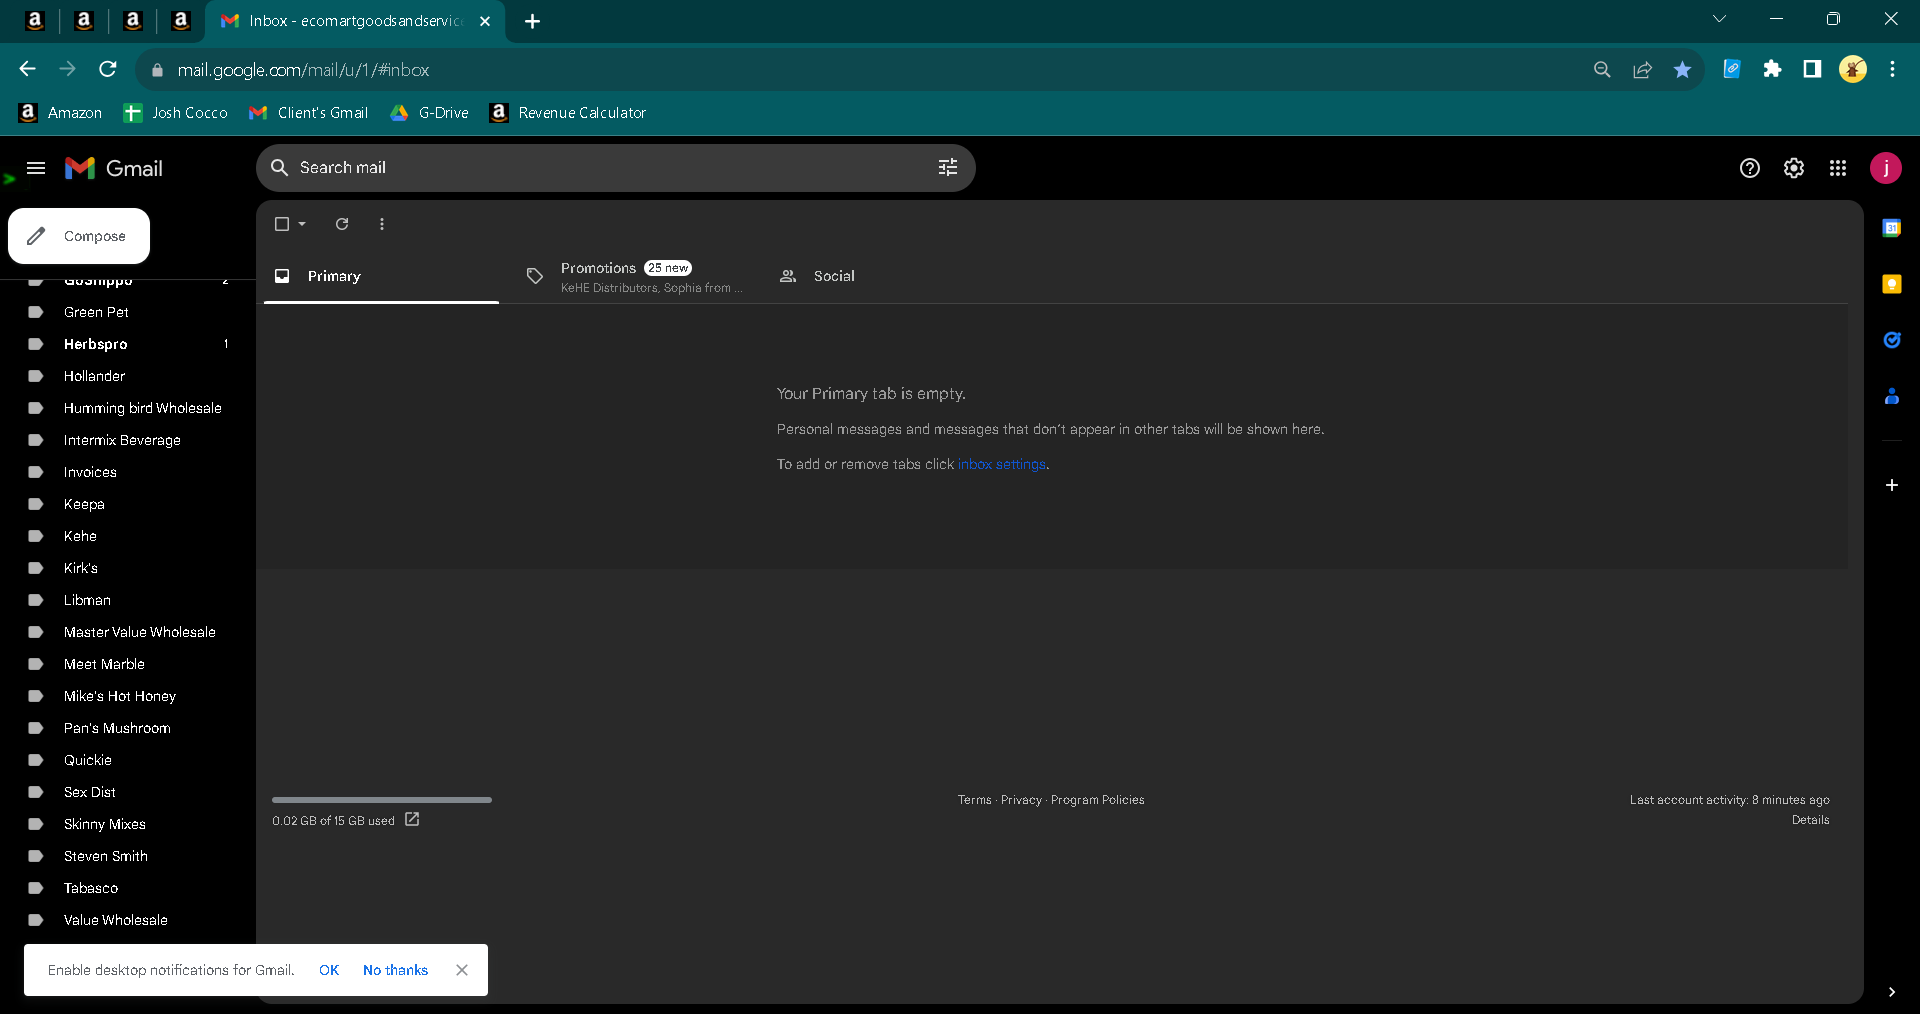This screenshot has width=1920, height=1014.
Task: Open the Chrome tab search dropdown
Action: (x=1720, y=19)
